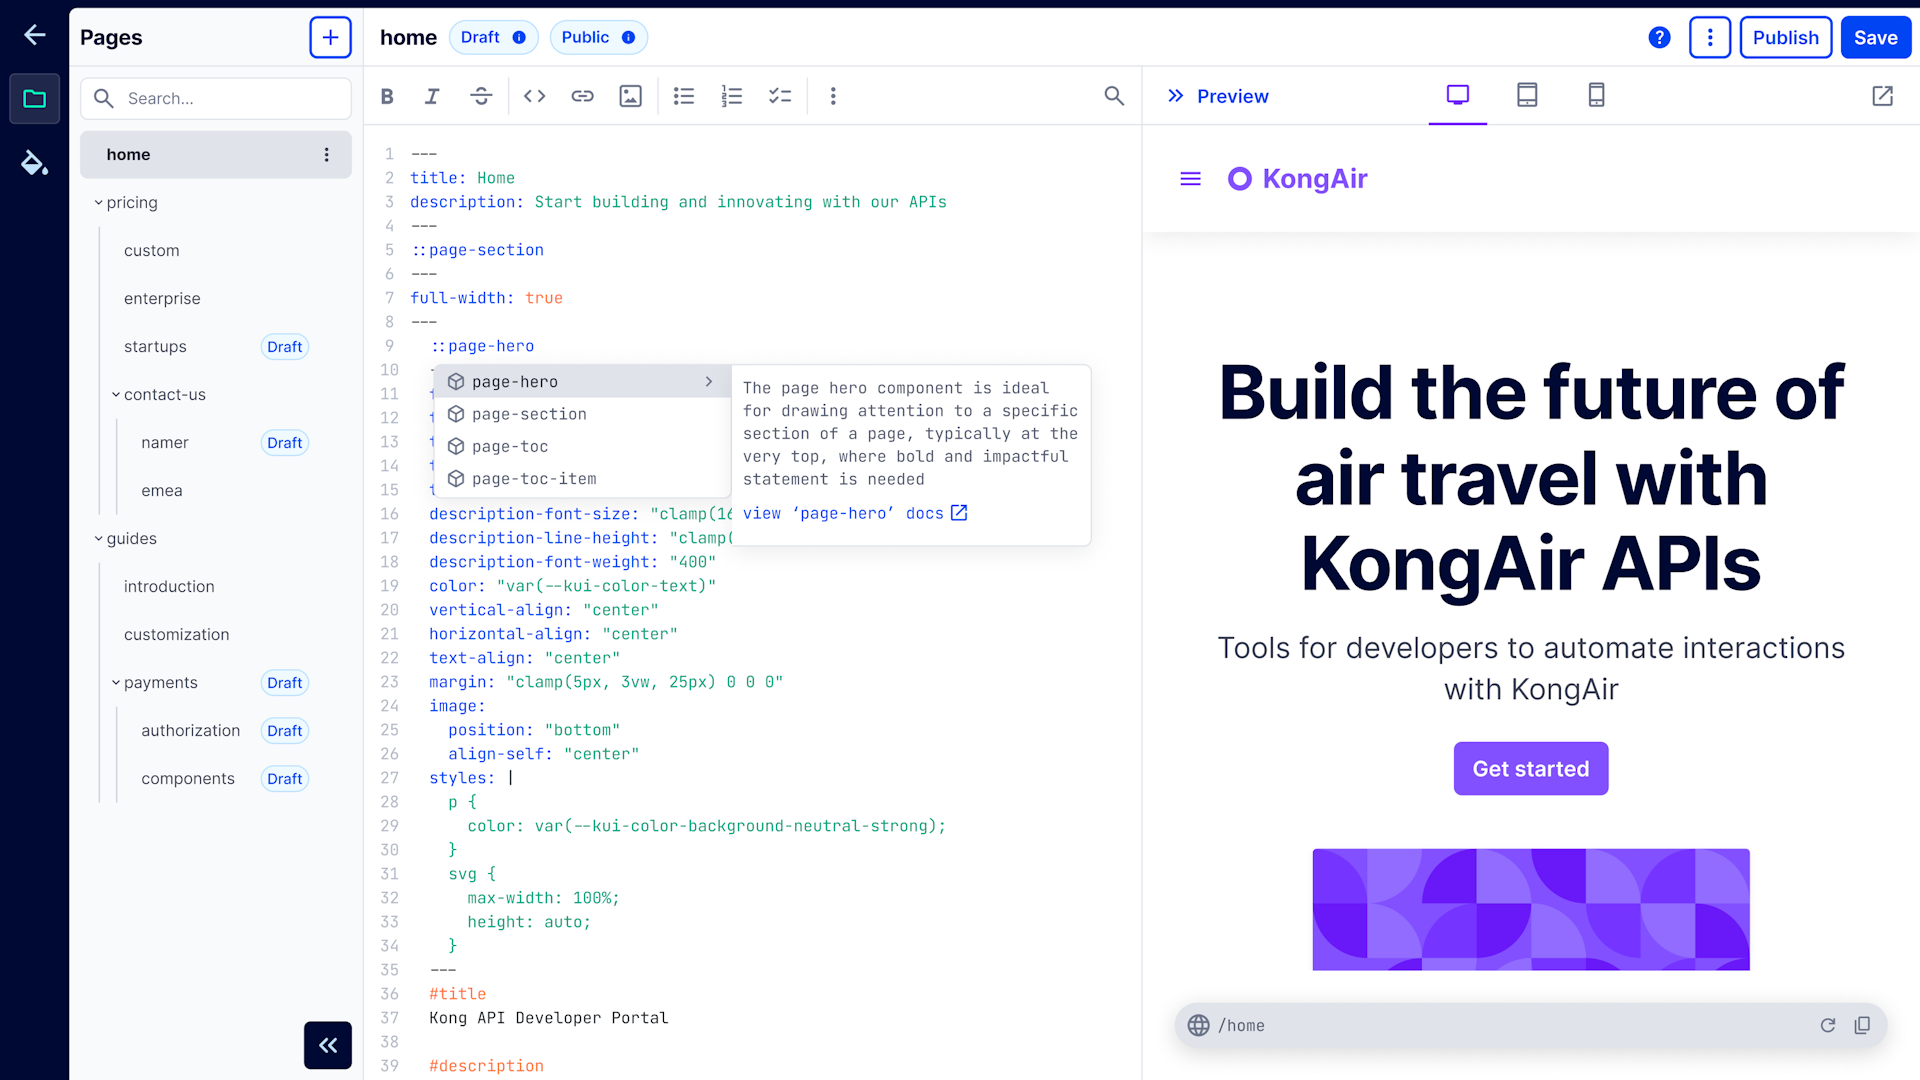
Task: Insert a hyperlink
Action: pyautogui.click(x=582, y=96)
